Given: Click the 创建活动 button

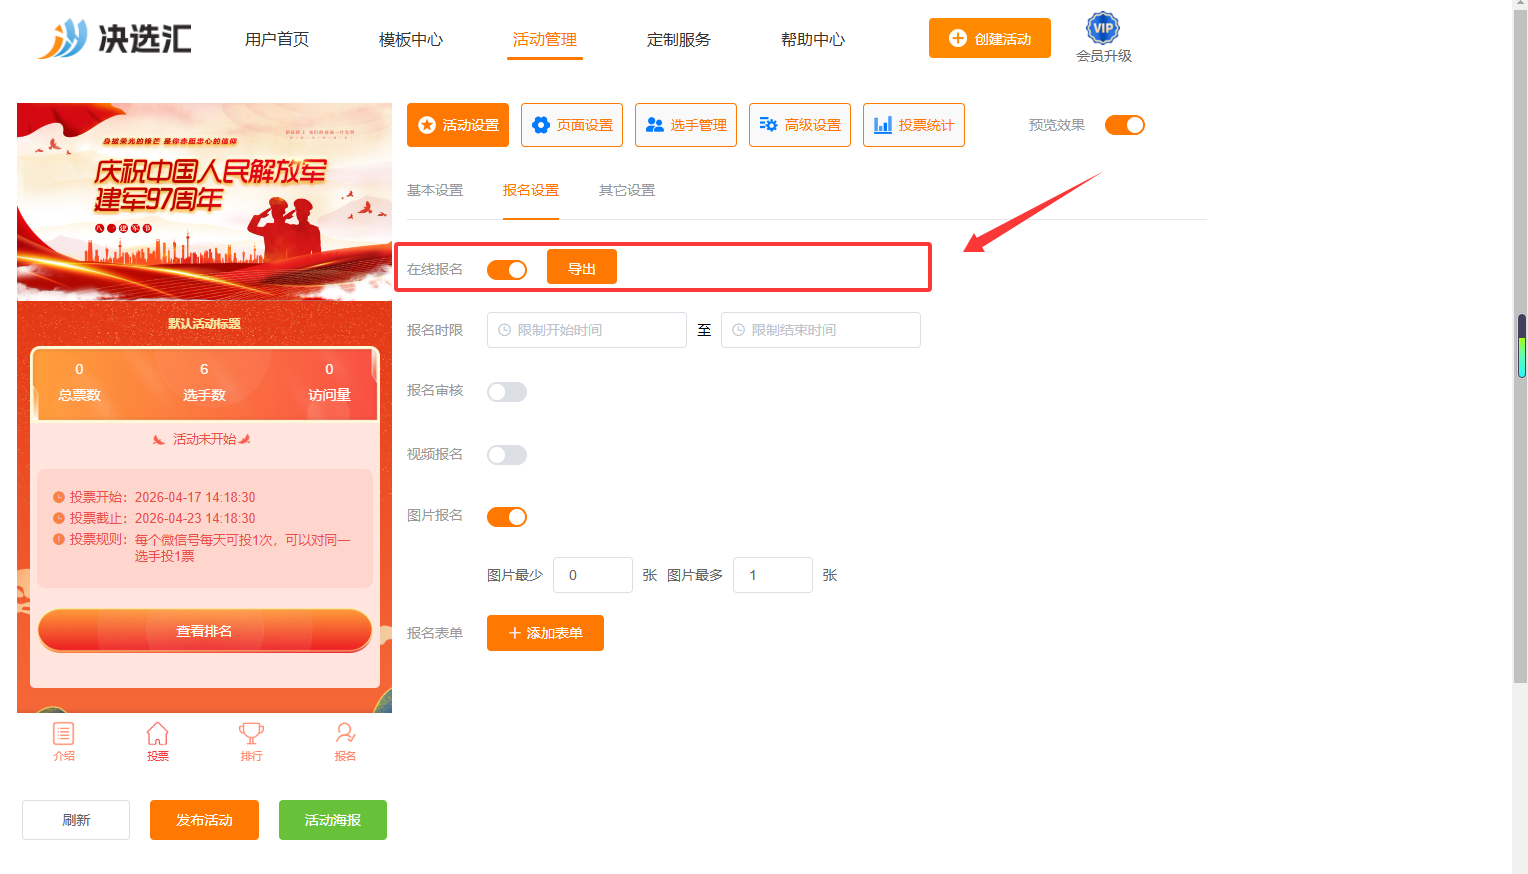Looking at the screenshot, I should pyautogui.click(x=990, y=38).
